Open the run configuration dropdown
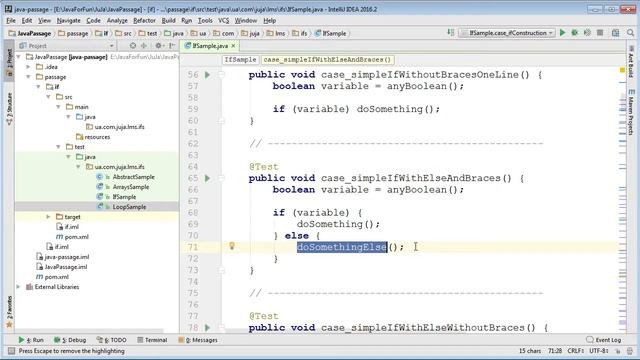The height and width of the screenshot is (360, 640). (x=507, y=33)
